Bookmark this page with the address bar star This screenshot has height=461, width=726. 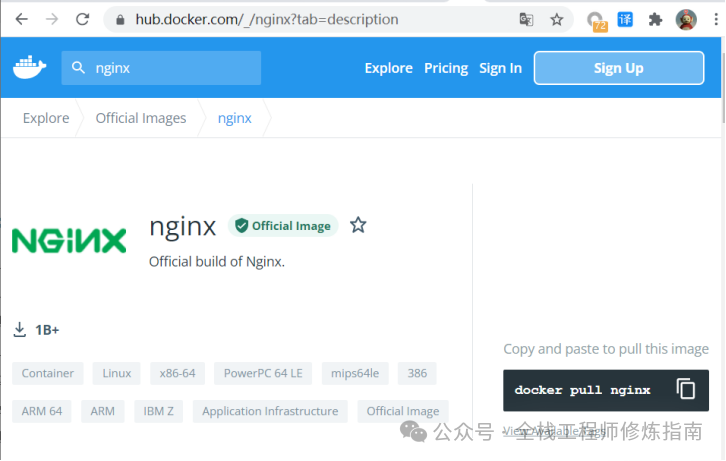pyautogui.click(x=557, y=19)
